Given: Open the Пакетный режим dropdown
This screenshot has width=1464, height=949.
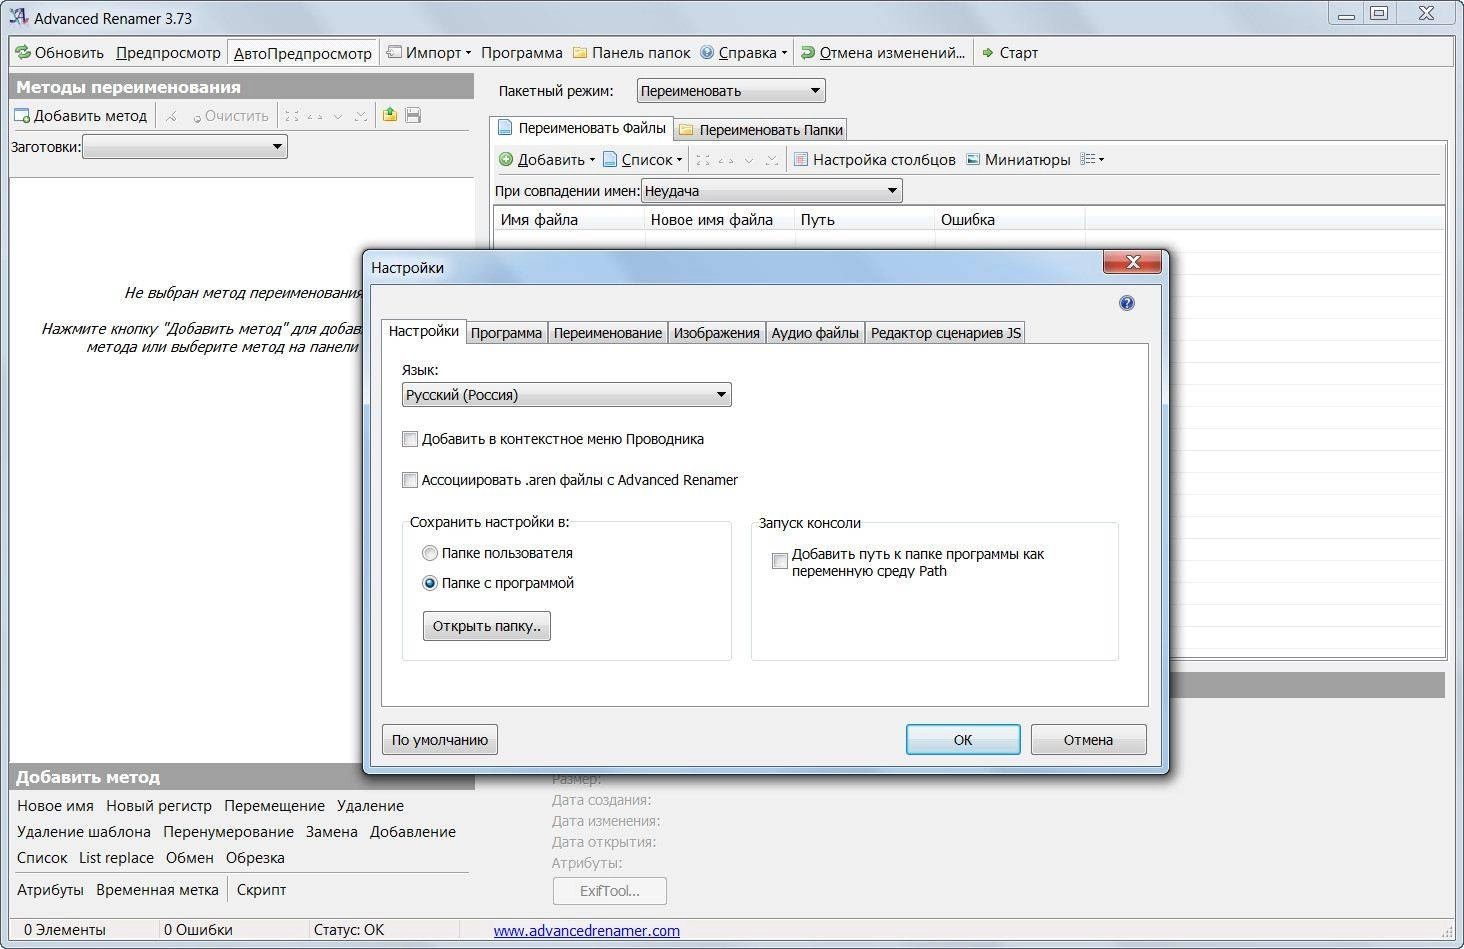Looking at the screenshot, I should click(731, 91).
